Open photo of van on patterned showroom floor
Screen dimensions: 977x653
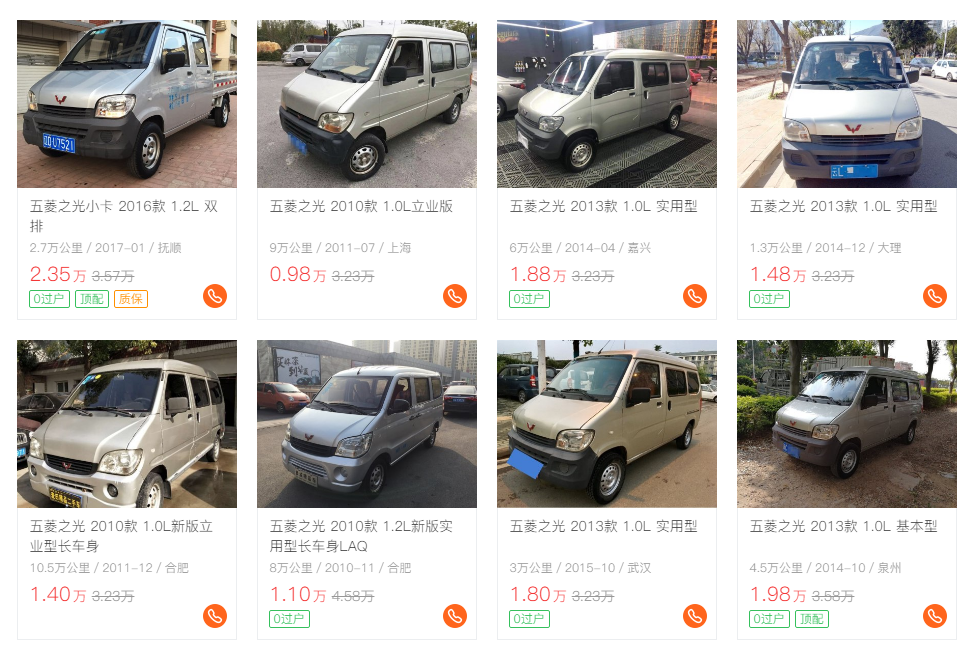607,103
